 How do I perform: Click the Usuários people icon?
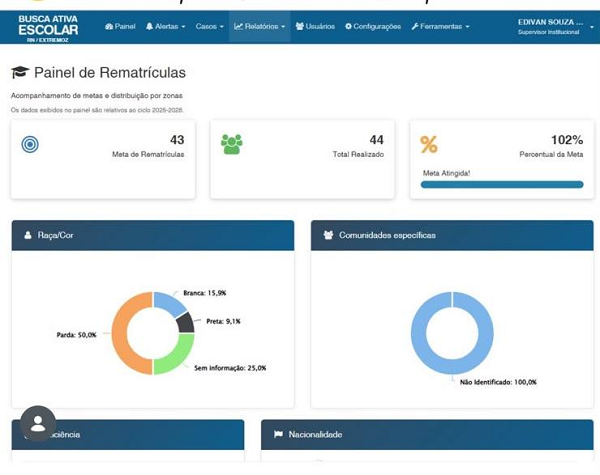pos(300,26)
